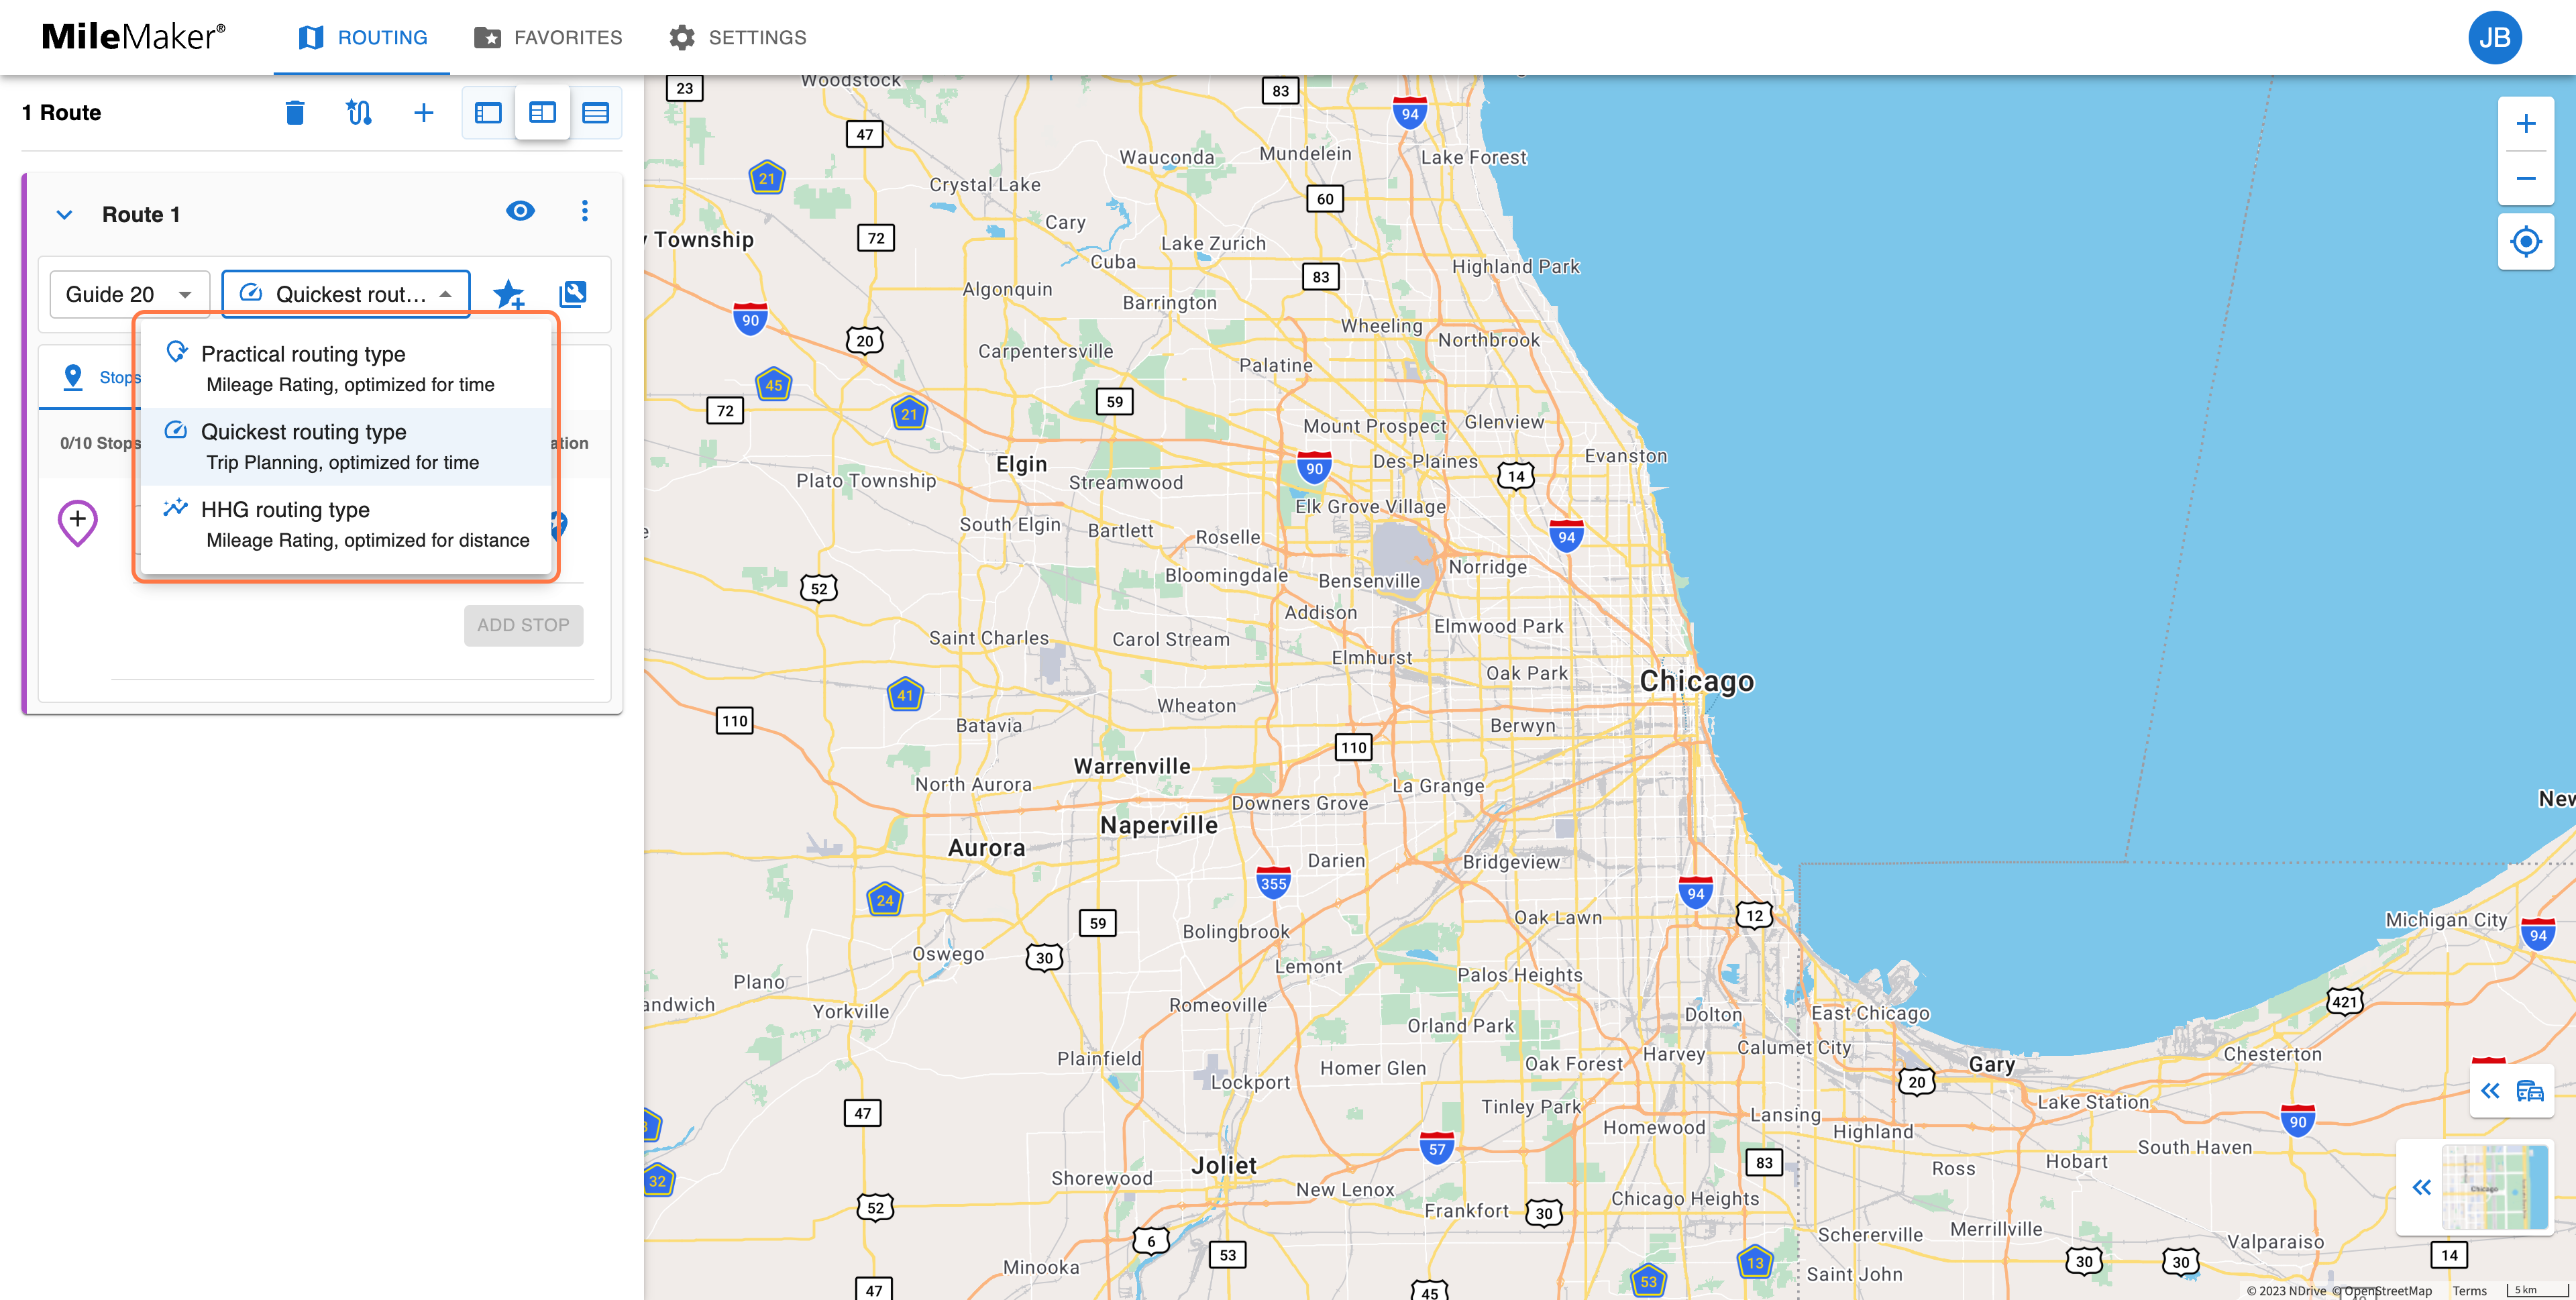Switch to left panel layout view
The image size is (2576, 1300).
488,113
